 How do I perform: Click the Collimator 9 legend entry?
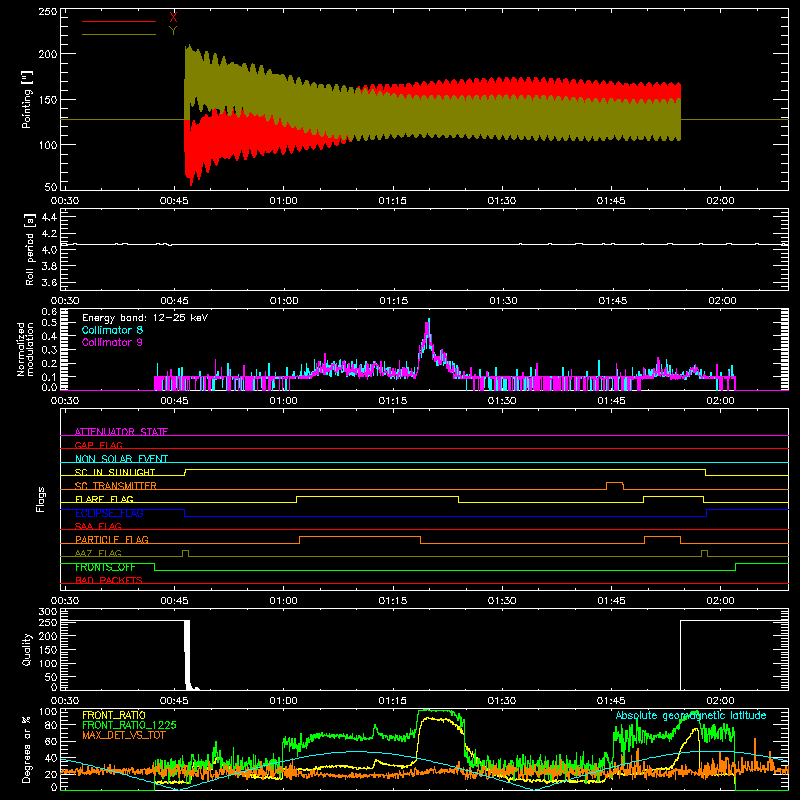[x=112, y=342]
